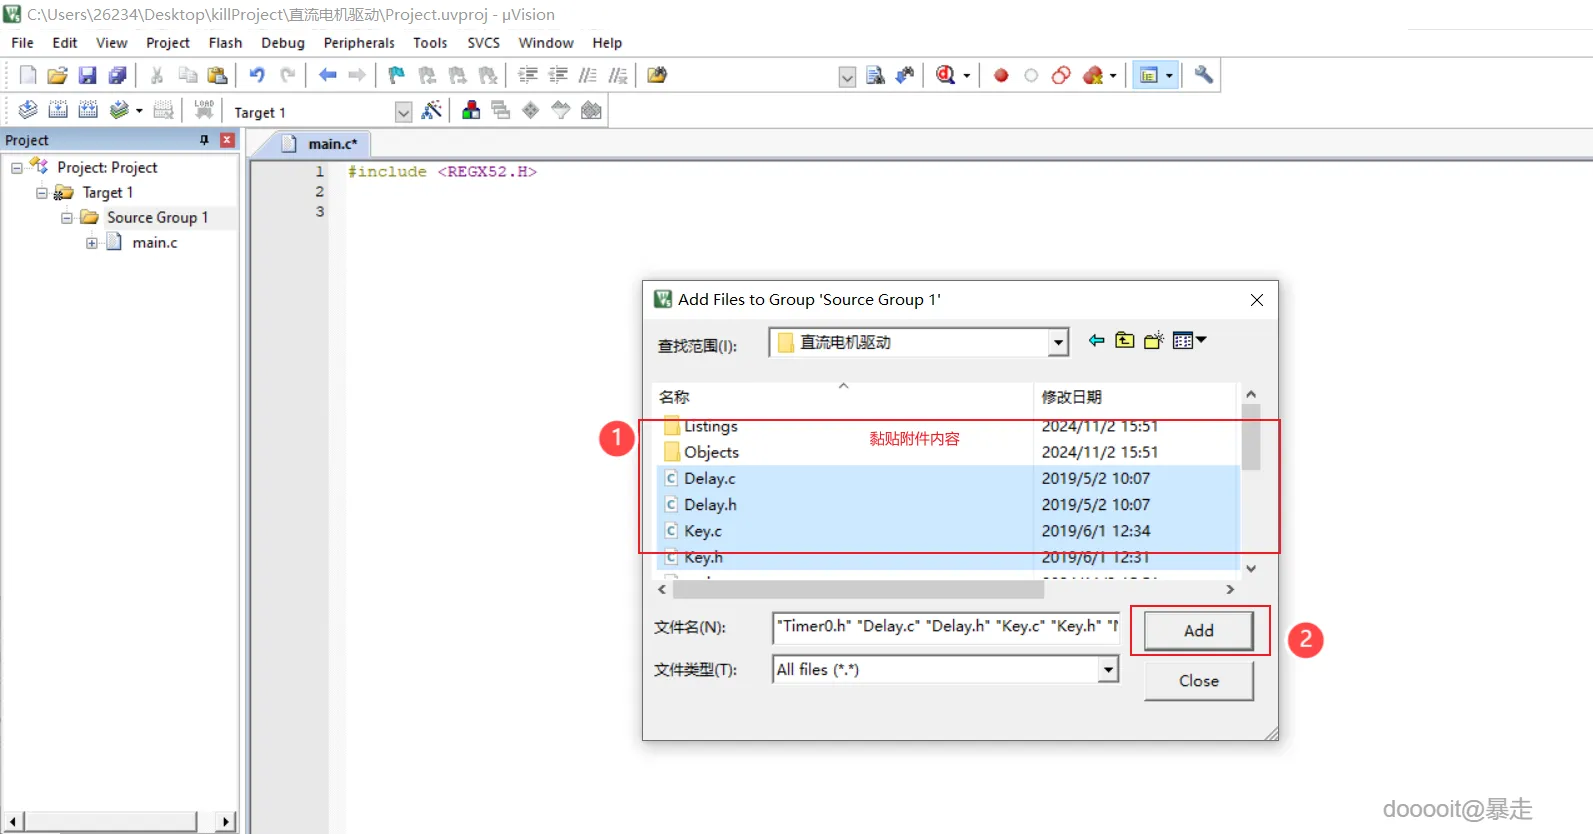Rebuild all target files icon
1593x834 pixels.
pos(88,110)
